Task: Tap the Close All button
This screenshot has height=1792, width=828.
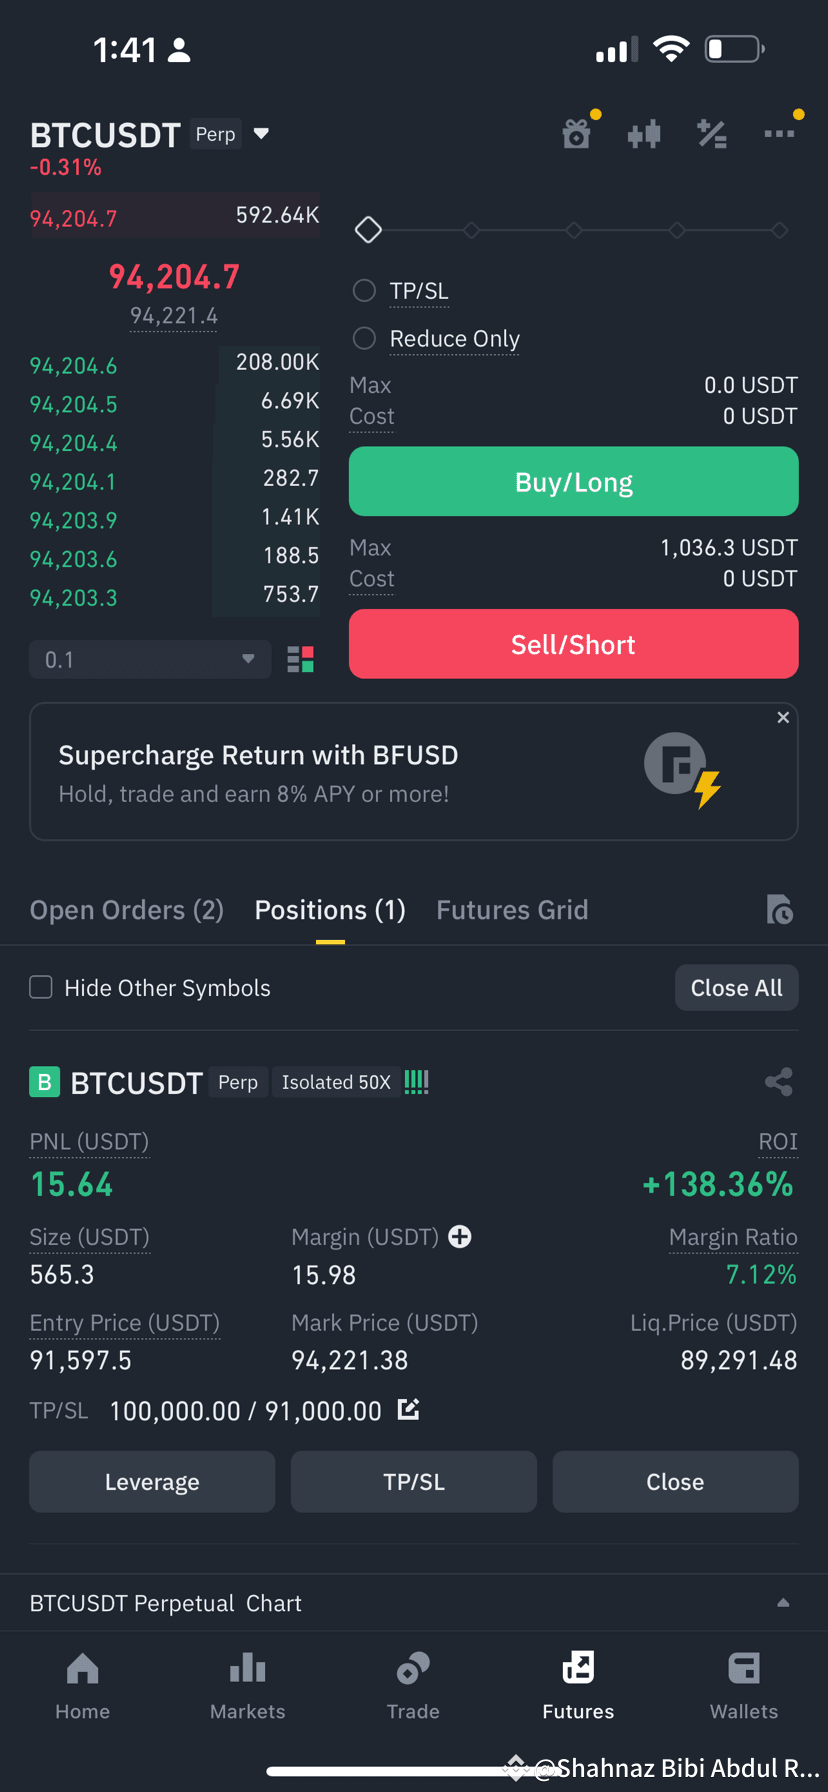Action: (x=737, y=988)
